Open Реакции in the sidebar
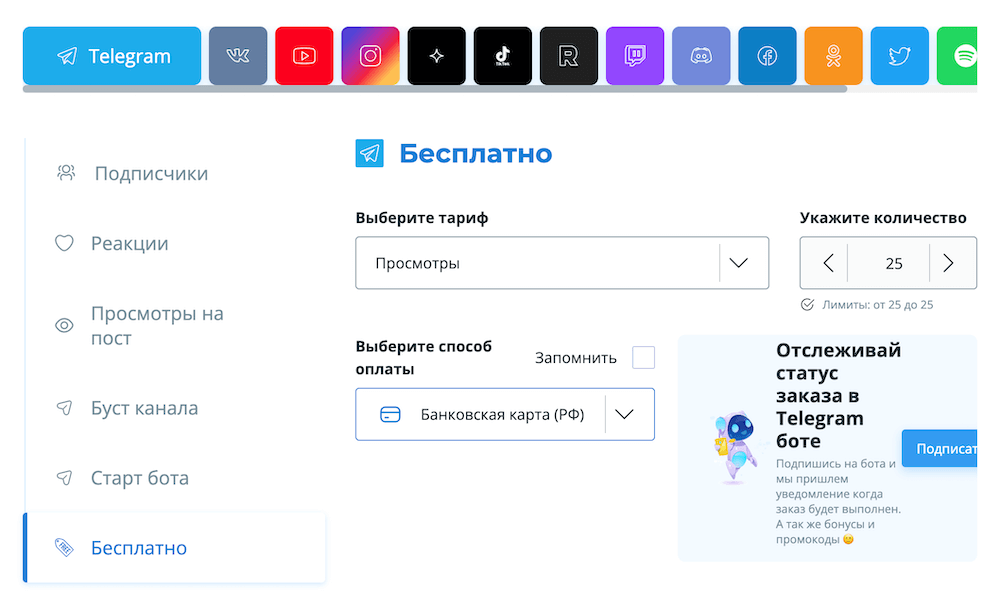The image size is (1000, 592). (173, 243)
